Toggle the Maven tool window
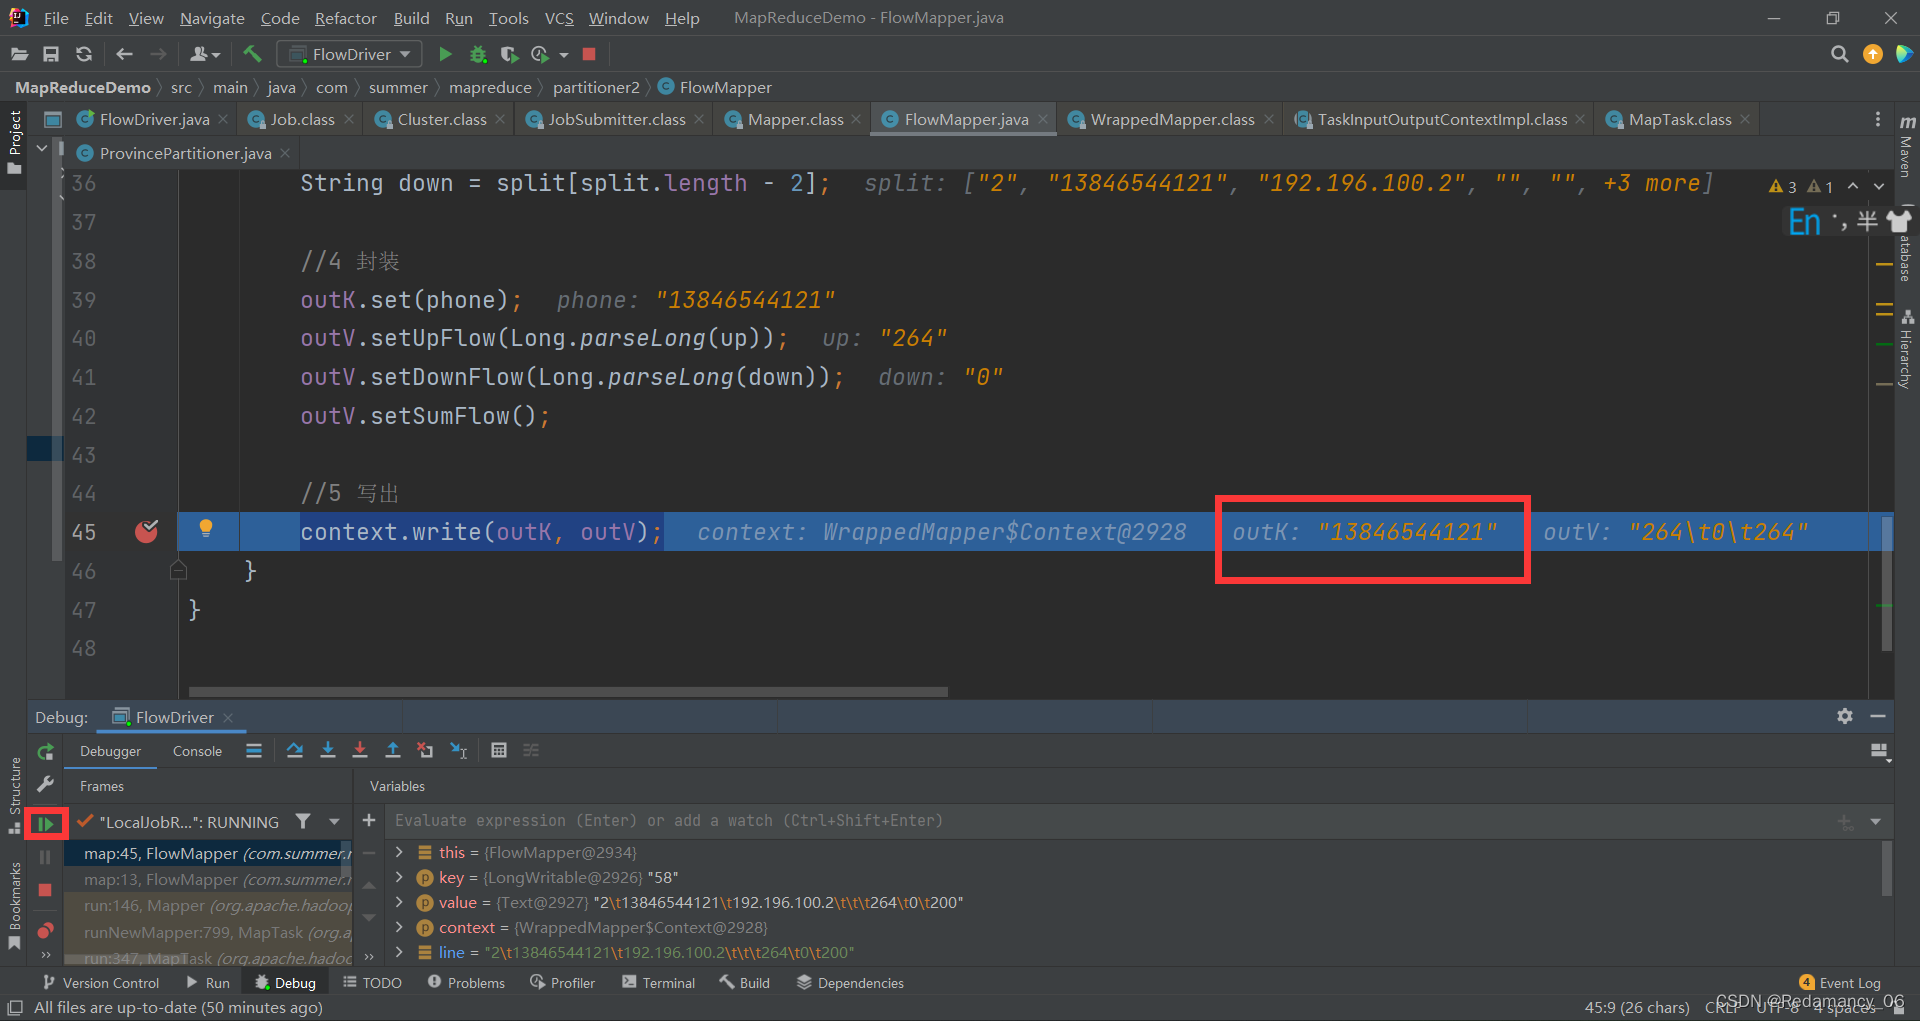The height and width of the screenshot is (1021, 1920). (x=1907, y=146)
